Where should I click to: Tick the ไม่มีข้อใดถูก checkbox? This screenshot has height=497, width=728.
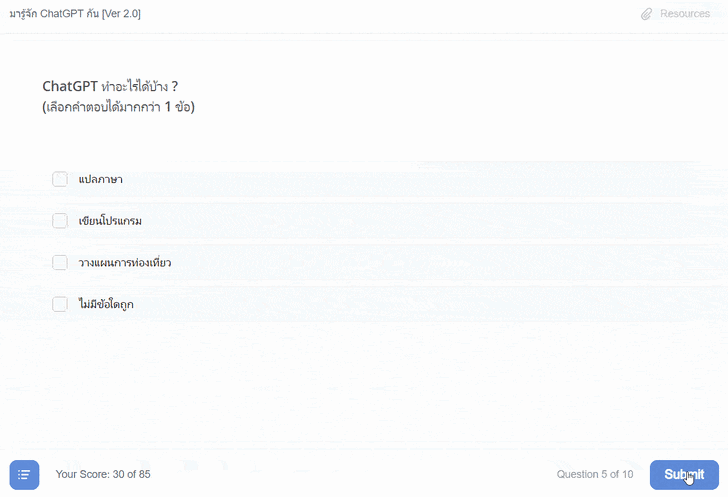click(60, 304)
